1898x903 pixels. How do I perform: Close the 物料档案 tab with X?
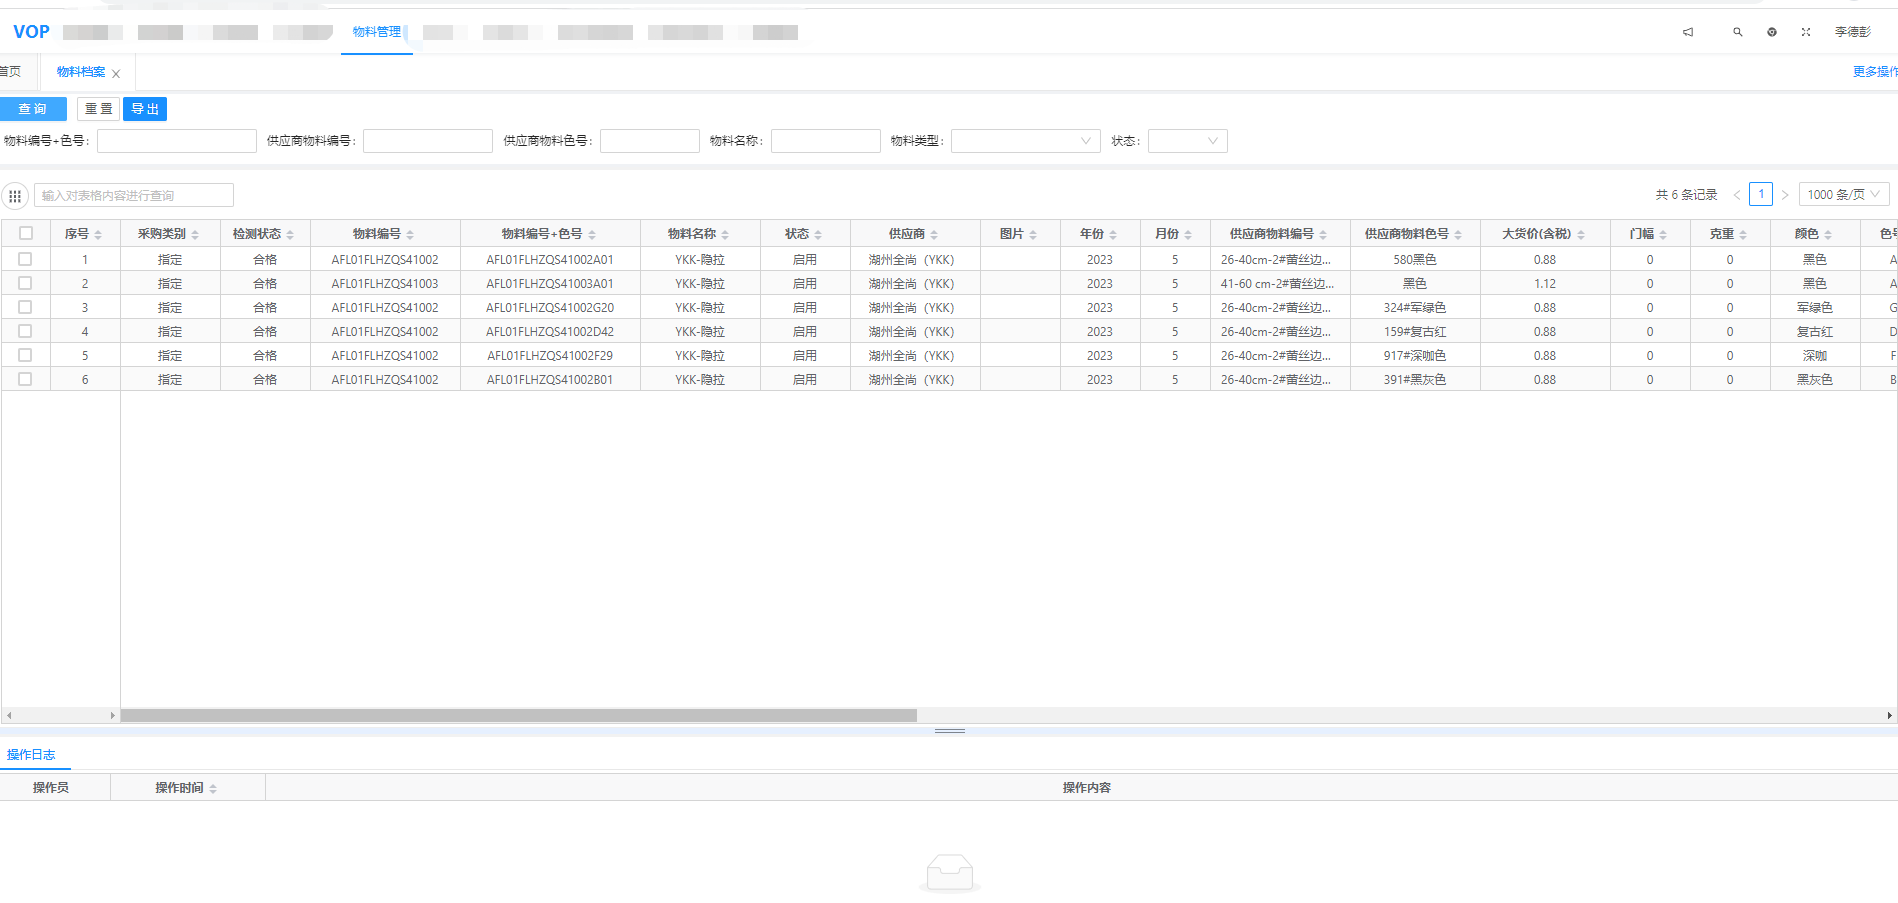coord(116,74)
